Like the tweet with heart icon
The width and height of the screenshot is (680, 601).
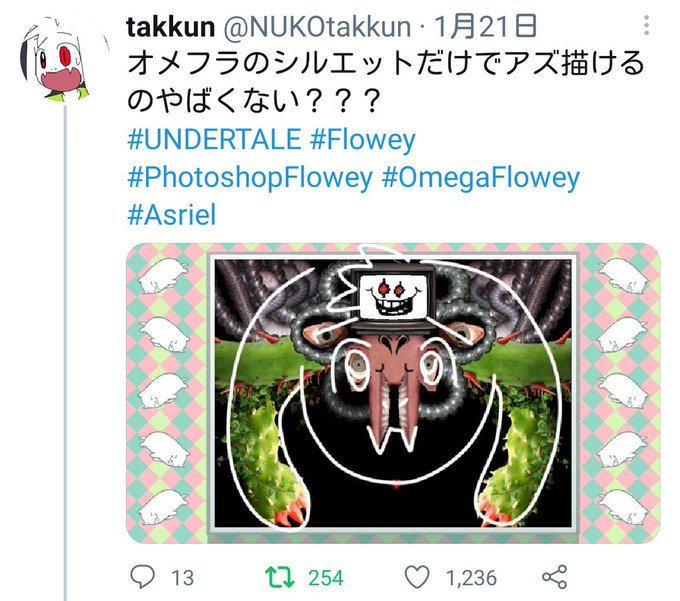click(x=417, y=577)
